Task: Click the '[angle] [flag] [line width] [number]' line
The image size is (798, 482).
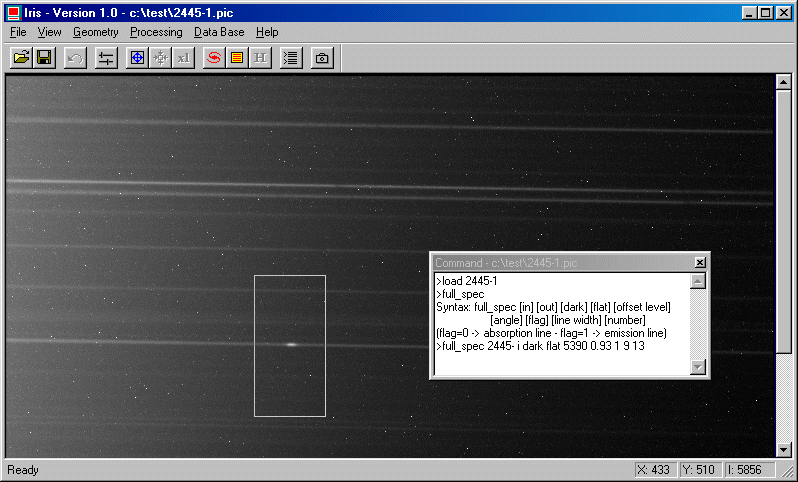Action: pyautogui.click(x=567, y=320)
